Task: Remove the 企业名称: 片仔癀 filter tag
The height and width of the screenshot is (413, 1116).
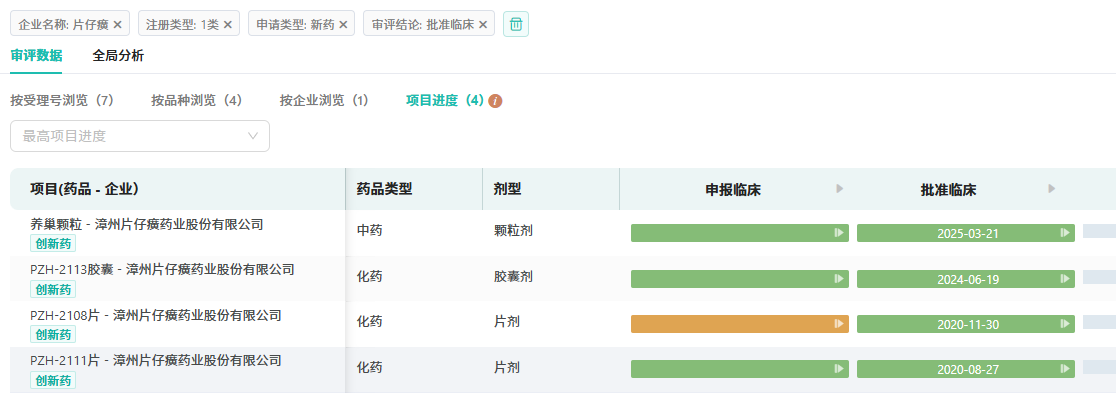Action: click(x=118, y=24)
